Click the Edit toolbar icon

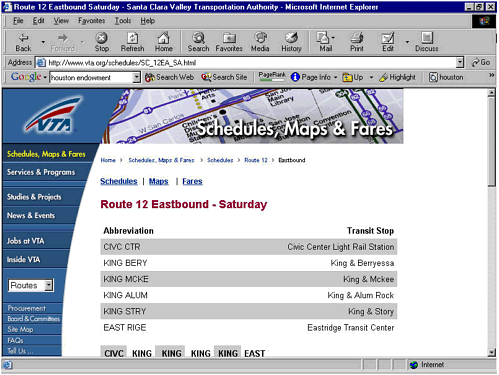point(388,42)
